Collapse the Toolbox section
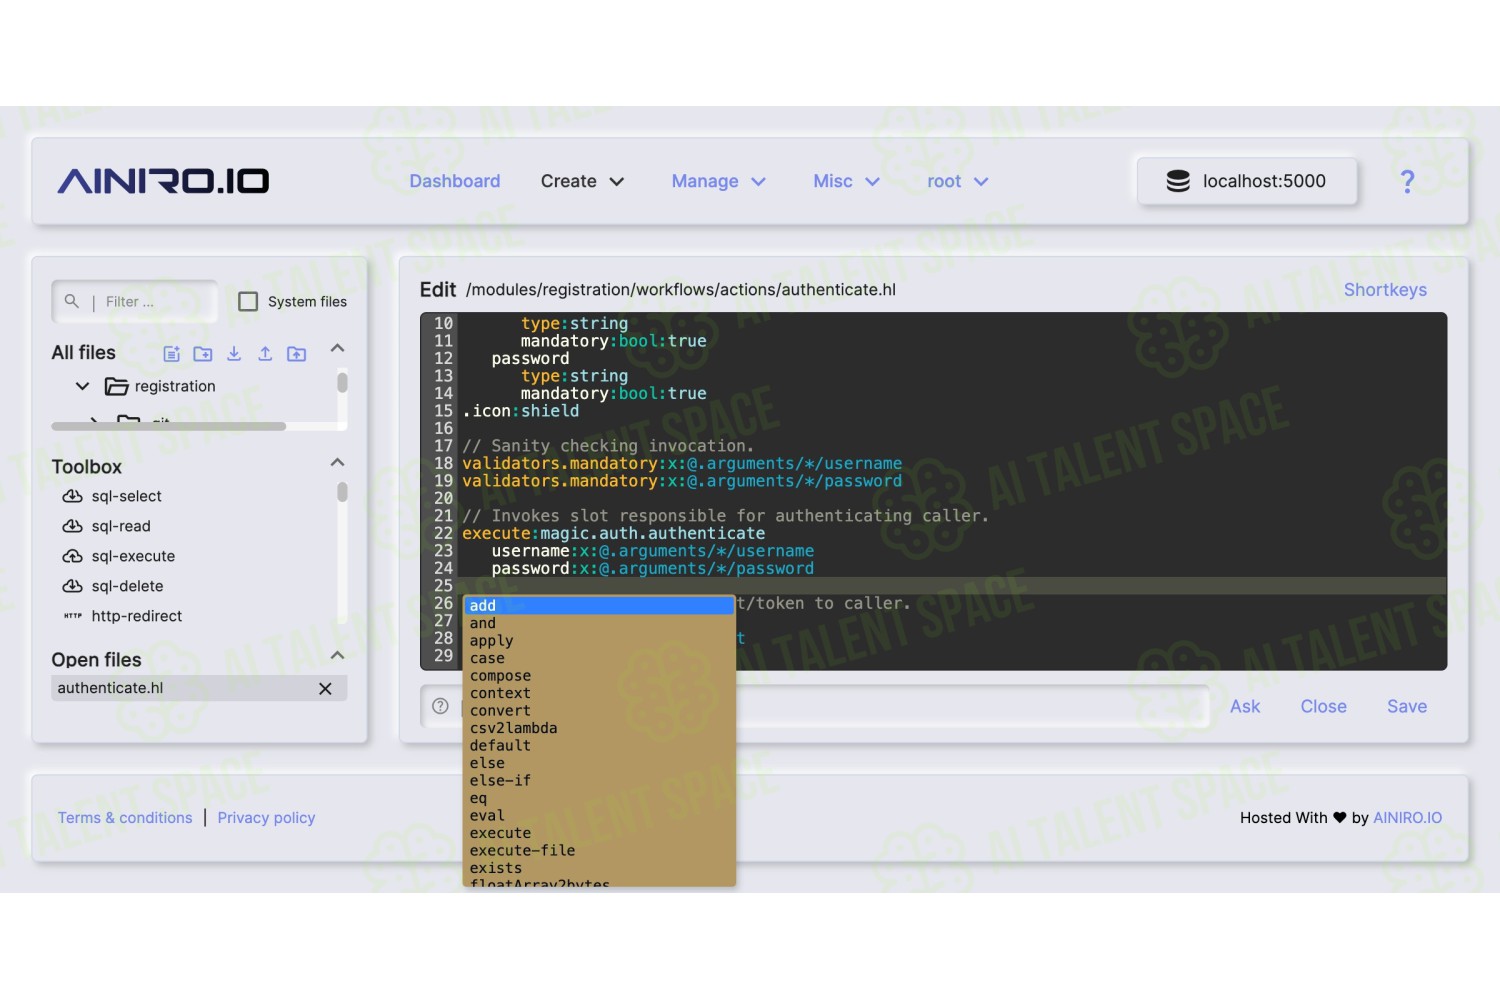Screen dimensions: 1500x1000 337,463
